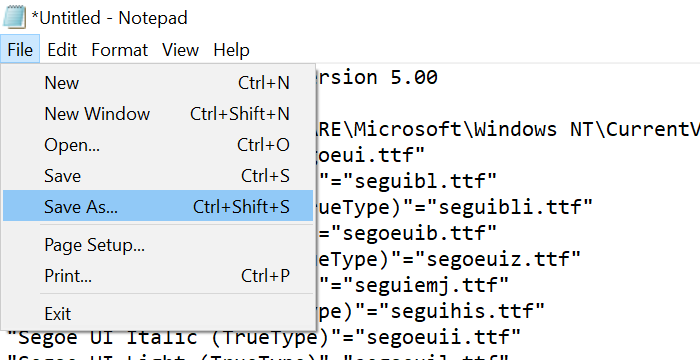Choose Save As... menu entry
This screenshot has width=700, height=360.
(x=158, y=206)
